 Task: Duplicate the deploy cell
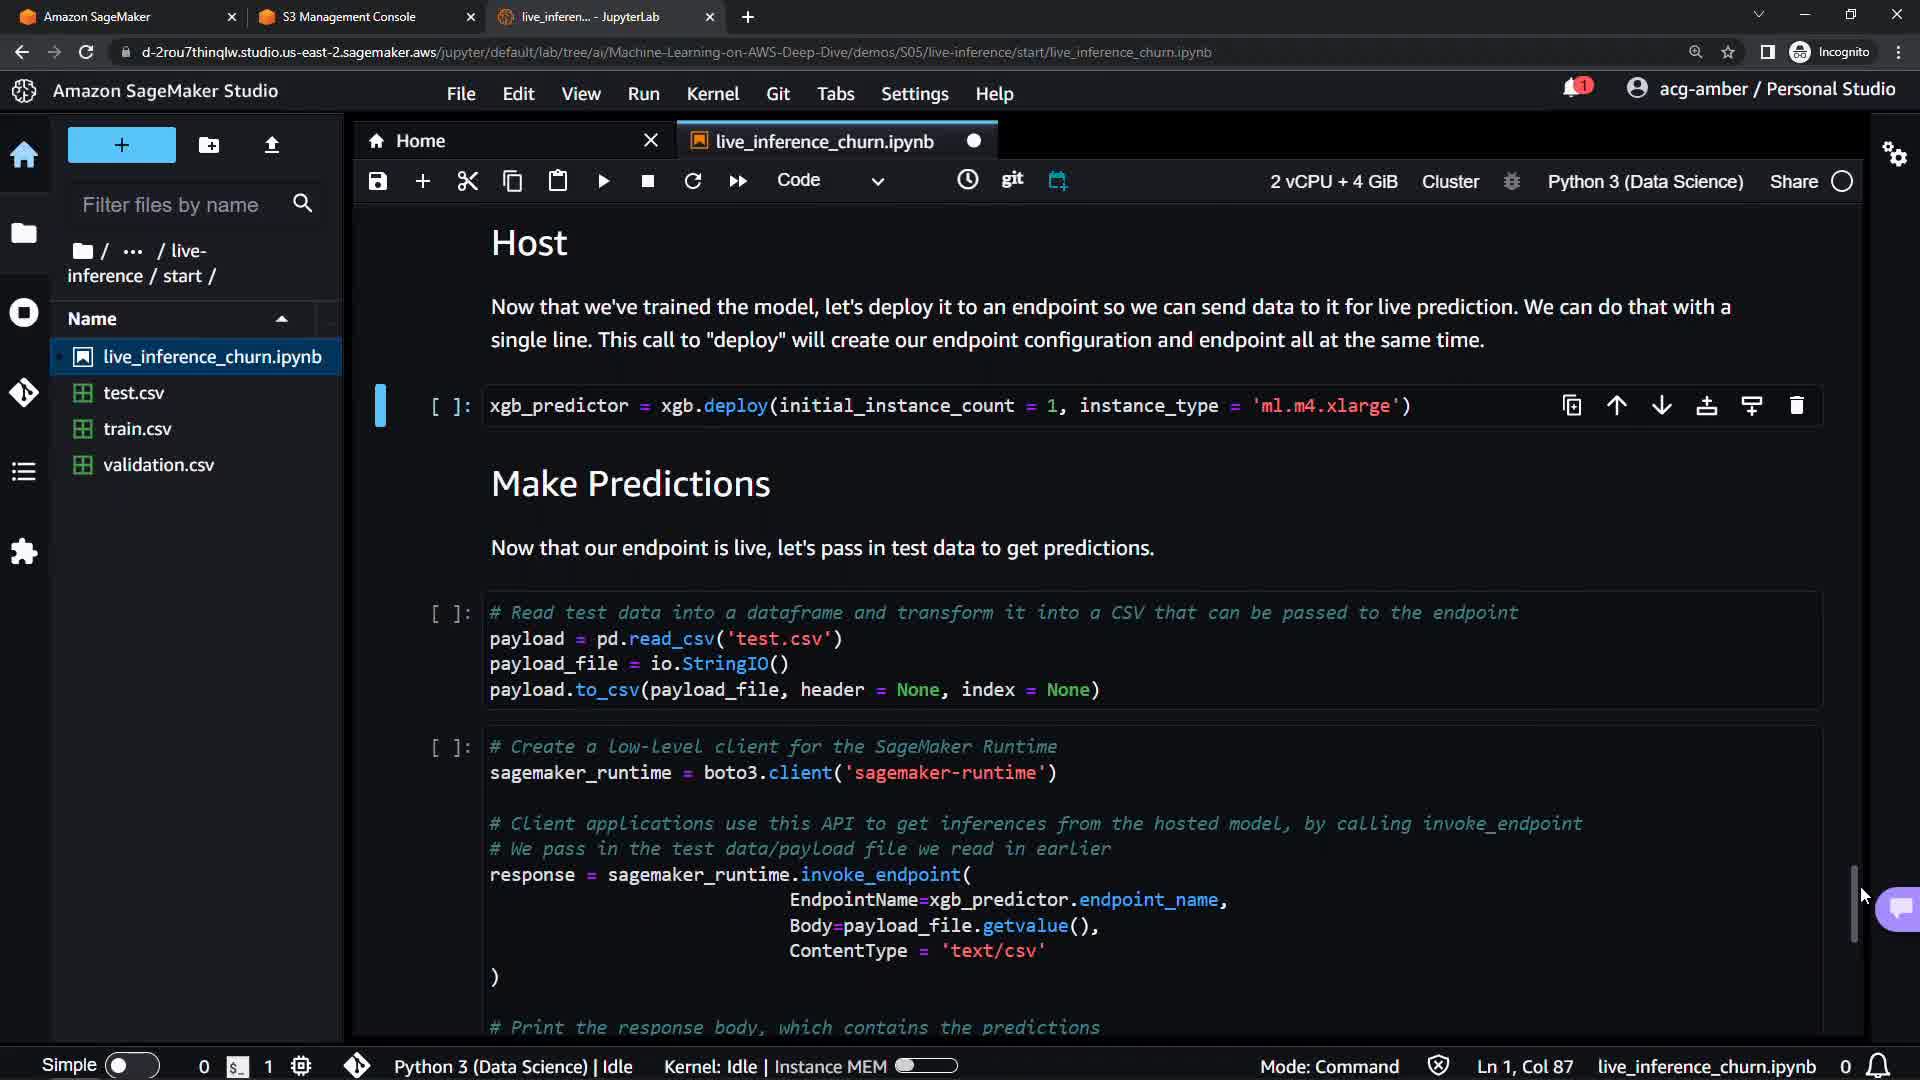coord(1571,405)
